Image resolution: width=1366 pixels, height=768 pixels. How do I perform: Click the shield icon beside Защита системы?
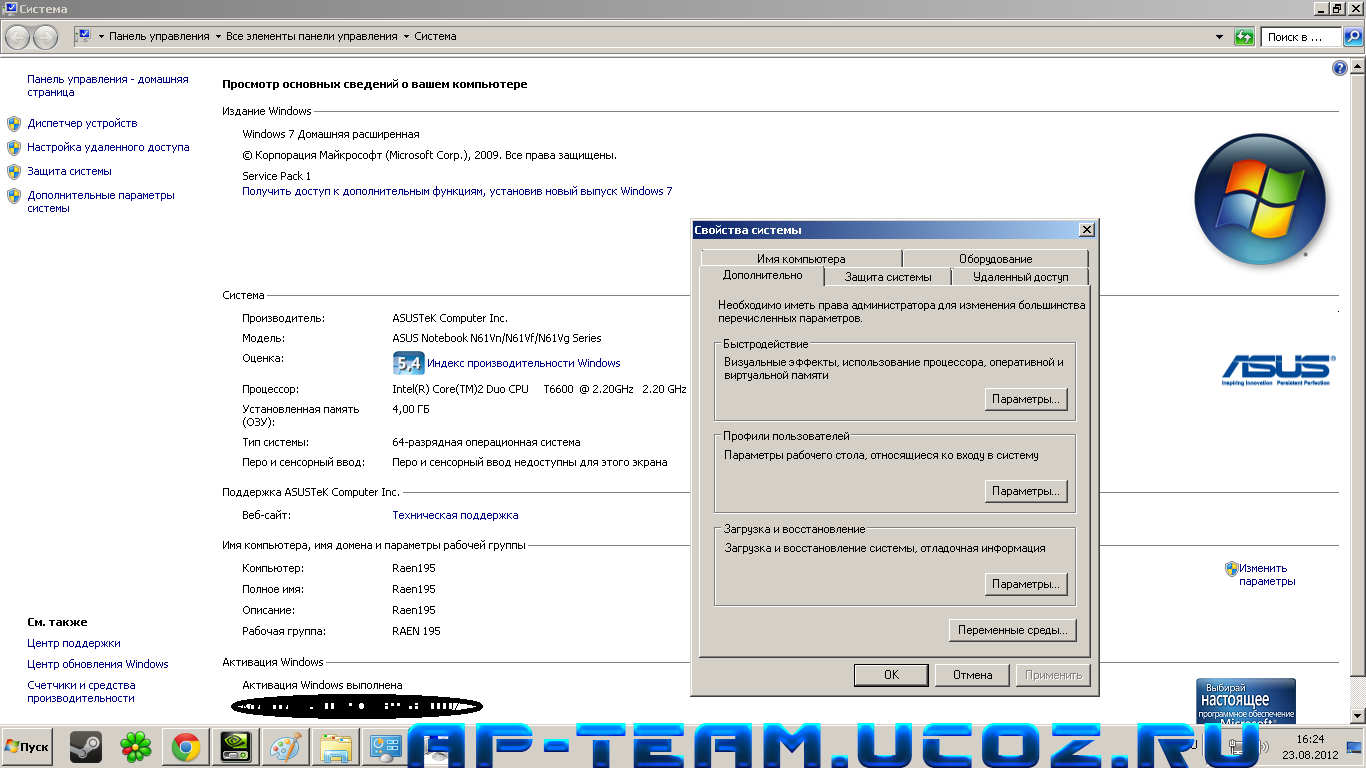click(14, 172)
